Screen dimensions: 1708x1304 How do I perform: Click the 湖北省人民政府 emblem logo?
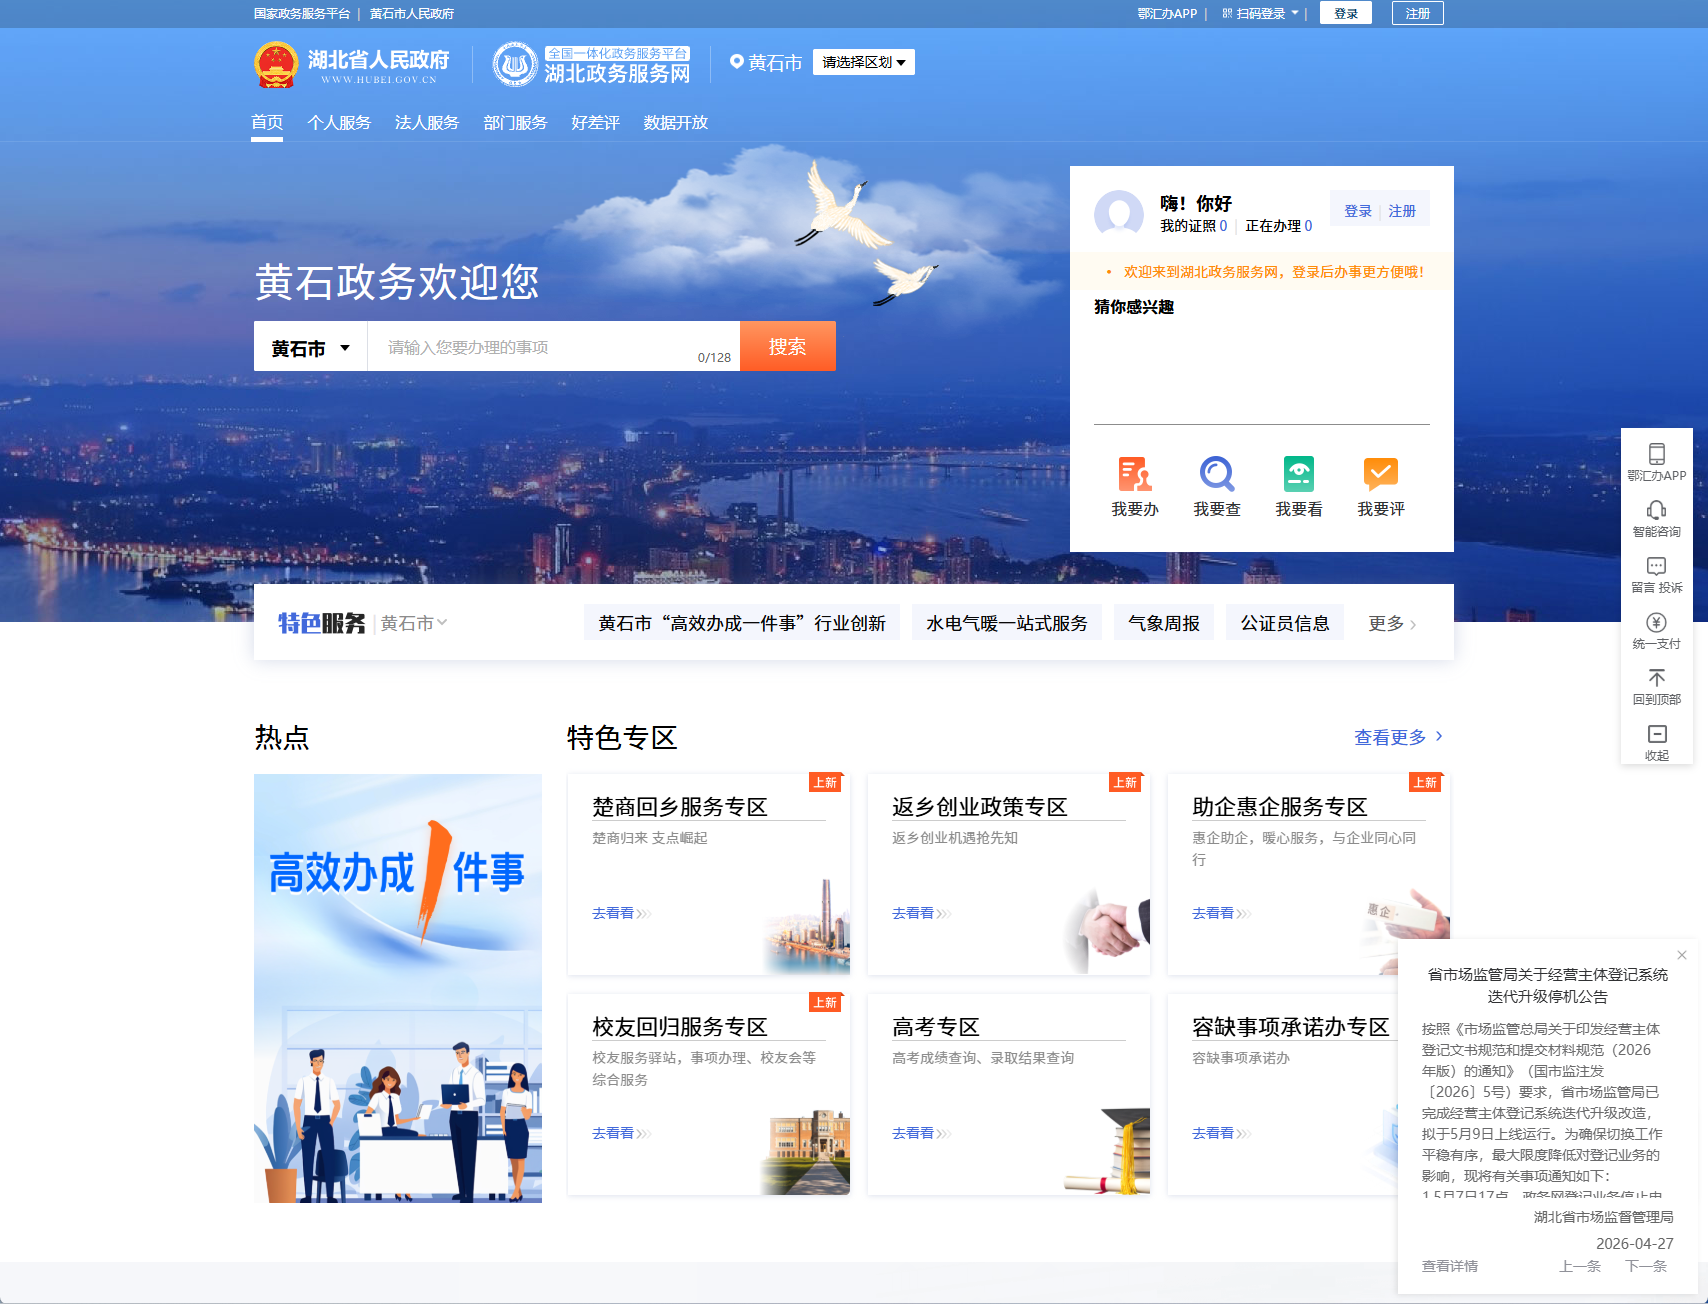(x=276, y=64)
